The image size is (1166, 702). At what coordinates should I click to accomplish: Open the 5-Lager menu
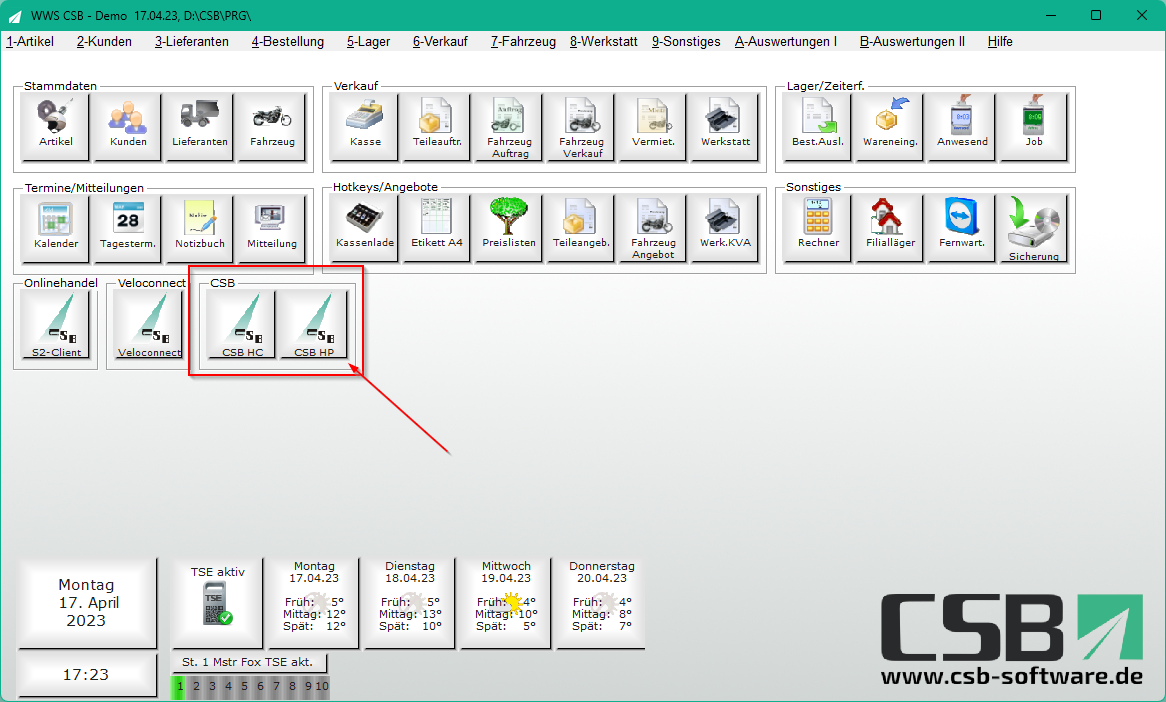pyautogui.click(x=368, y=42)
